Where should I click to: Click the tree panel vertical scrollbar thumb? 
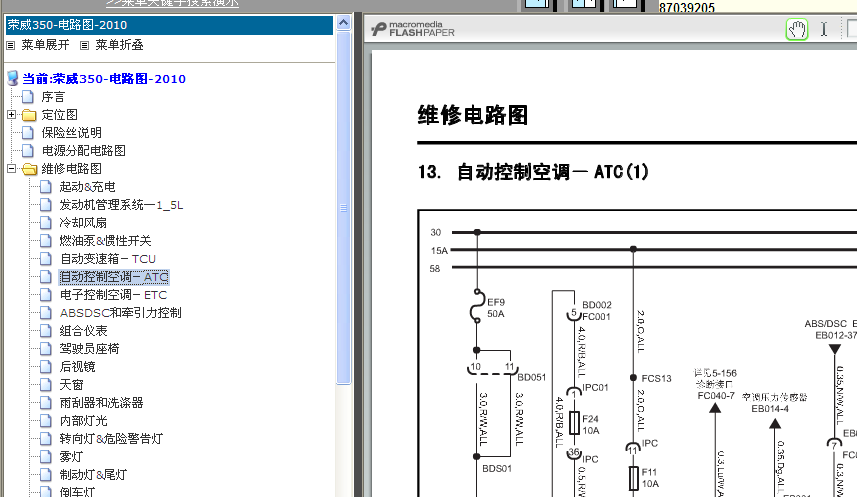click(x=344, y=208)
